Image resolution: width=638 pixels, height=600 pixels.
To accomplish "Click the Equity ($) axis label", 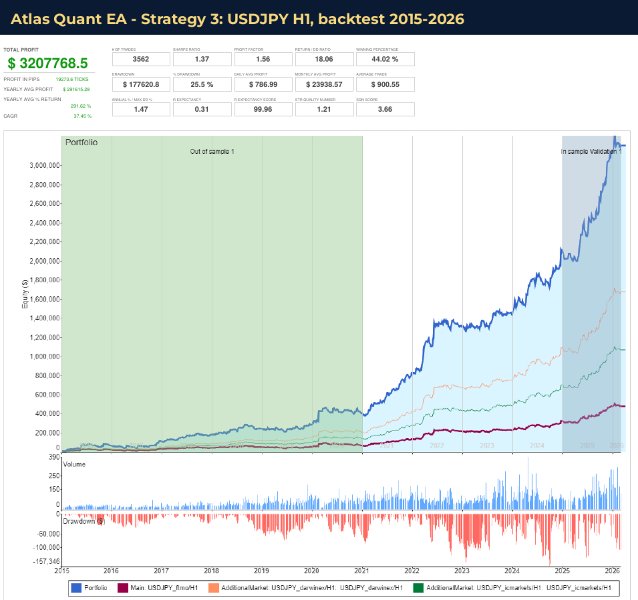I will pyautogui.click(x=25, y=294).
